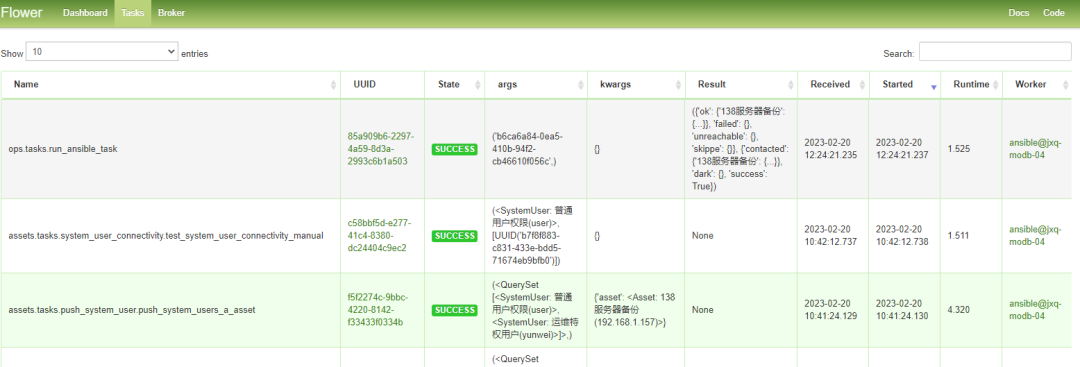Image resolution: width=1080 pixels, height=367 pixels.
Task: Open the Broker tab
Action: click(x=172, y=13)
